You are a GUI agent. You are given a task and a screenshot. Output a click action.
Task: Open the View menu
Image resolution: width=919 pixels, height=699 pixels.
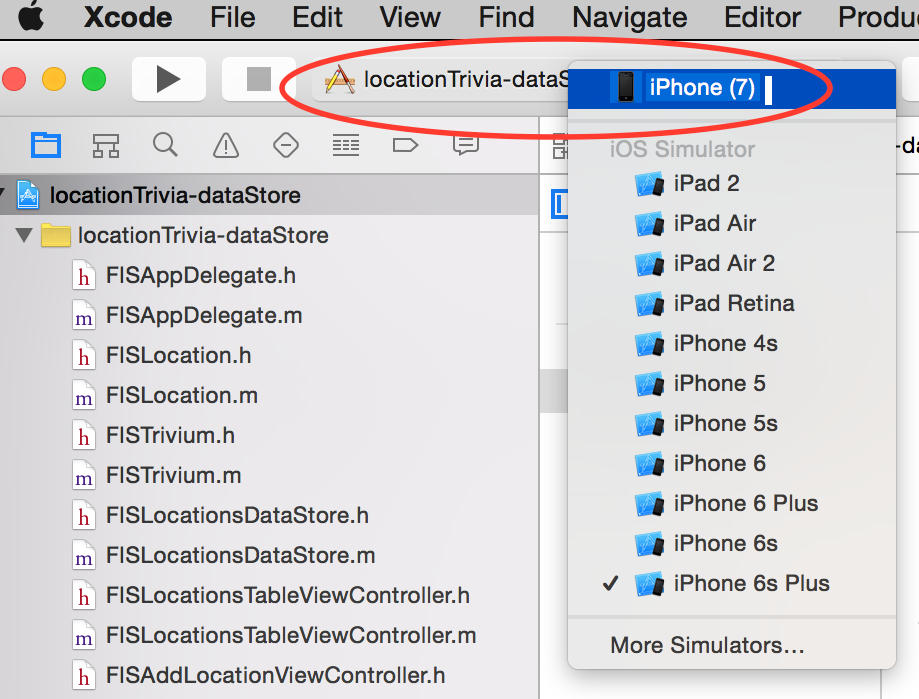click(x=410, y=17)
